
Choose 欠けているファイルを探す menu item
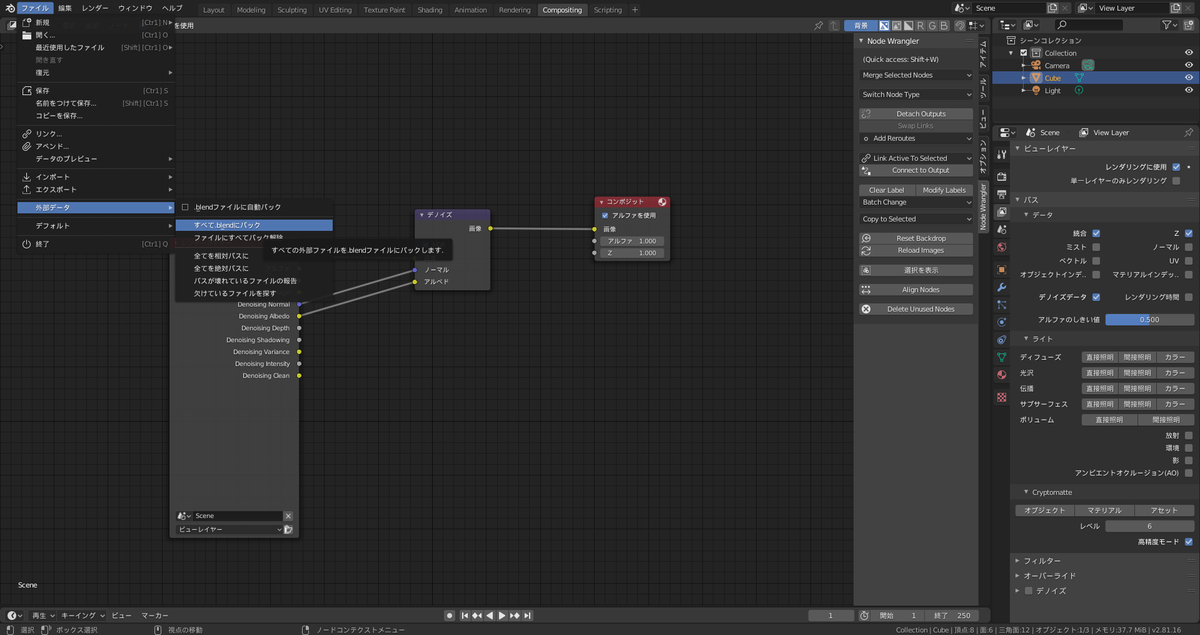point(235,293)
